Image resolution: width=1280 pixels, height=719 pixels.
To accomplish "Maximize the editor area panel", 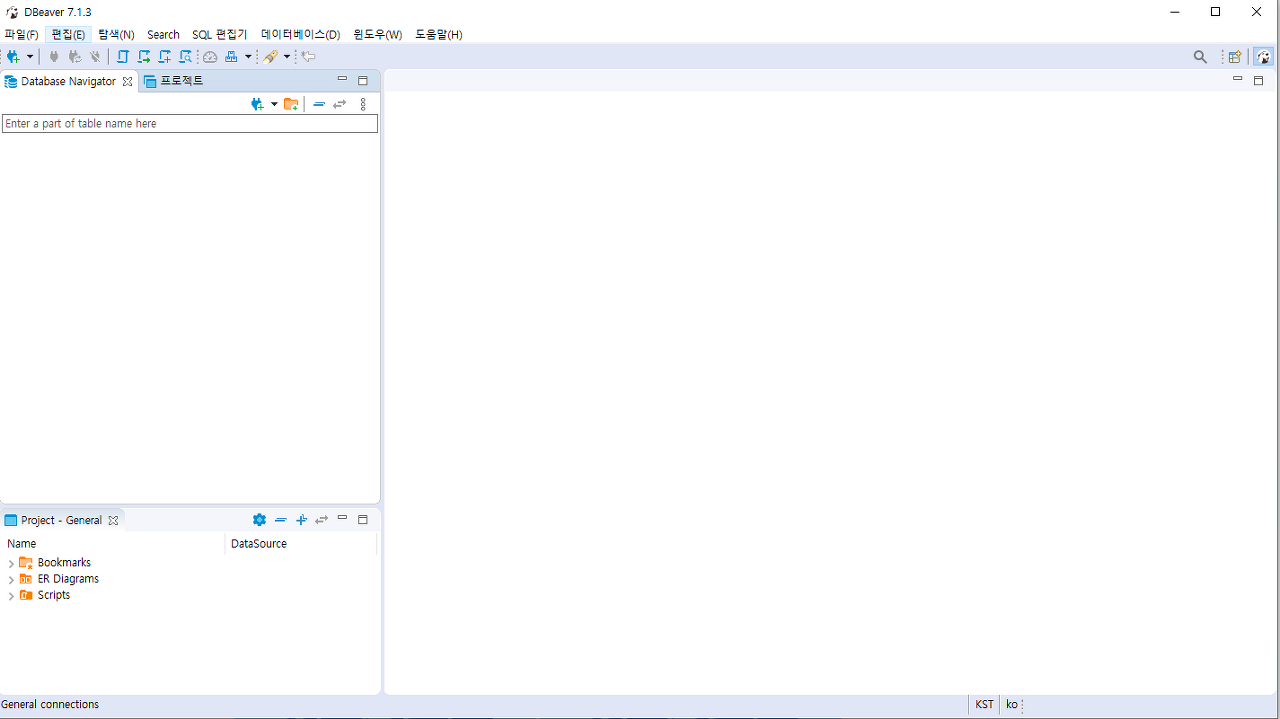I will 1258,80.
